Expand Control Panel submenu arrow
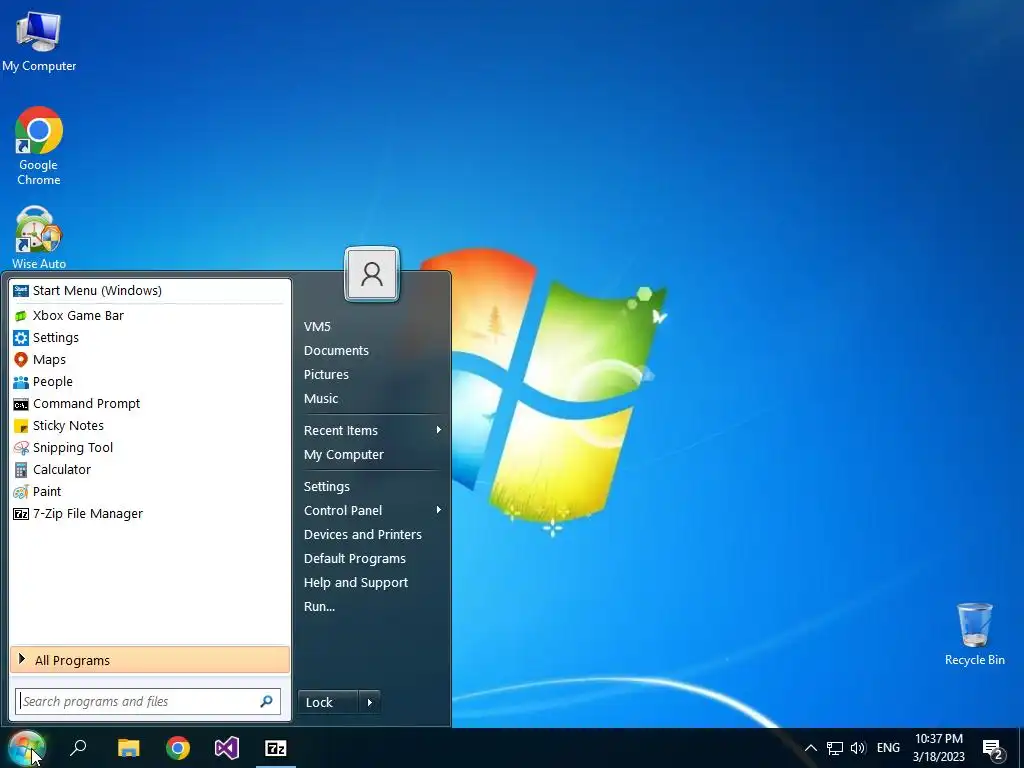 click(439, 509)
